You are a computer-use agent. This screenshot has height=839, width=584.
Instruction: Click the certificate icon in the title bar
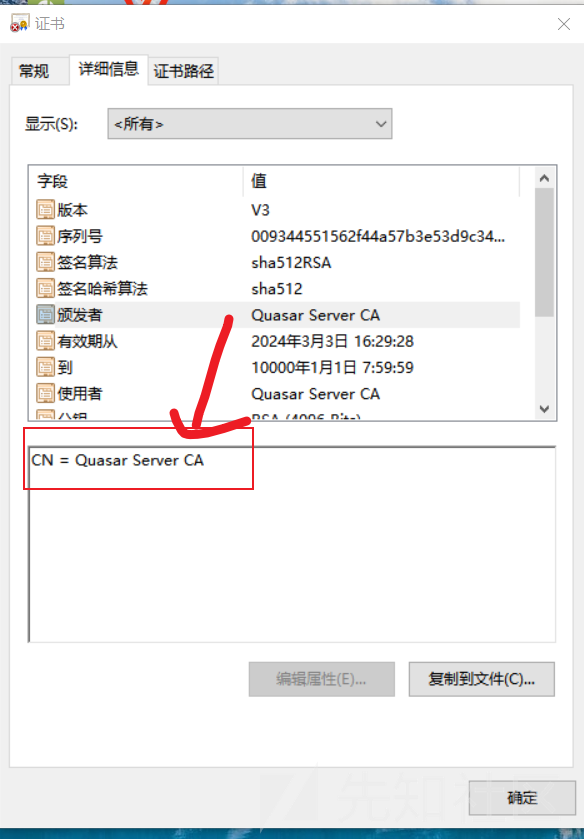pyautogui.click(x=19, y=24)
